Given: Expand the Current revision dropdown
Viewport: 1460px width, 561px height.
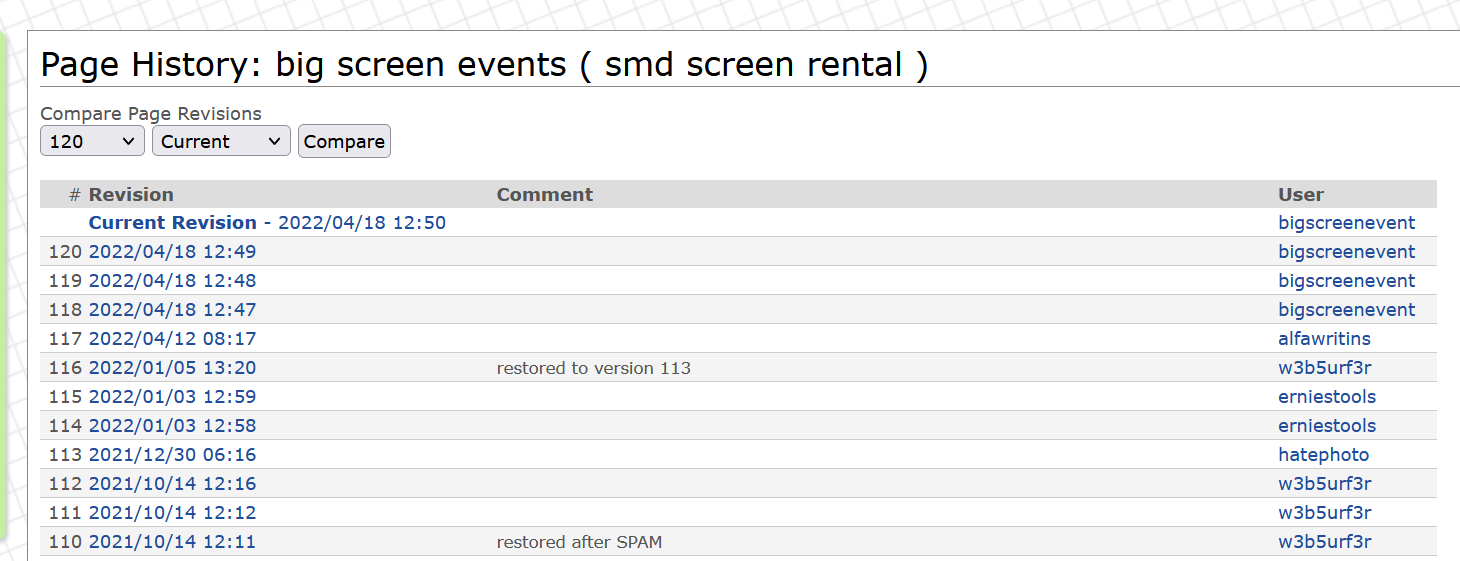Looking at the screenshot, I should click(221, 142).
